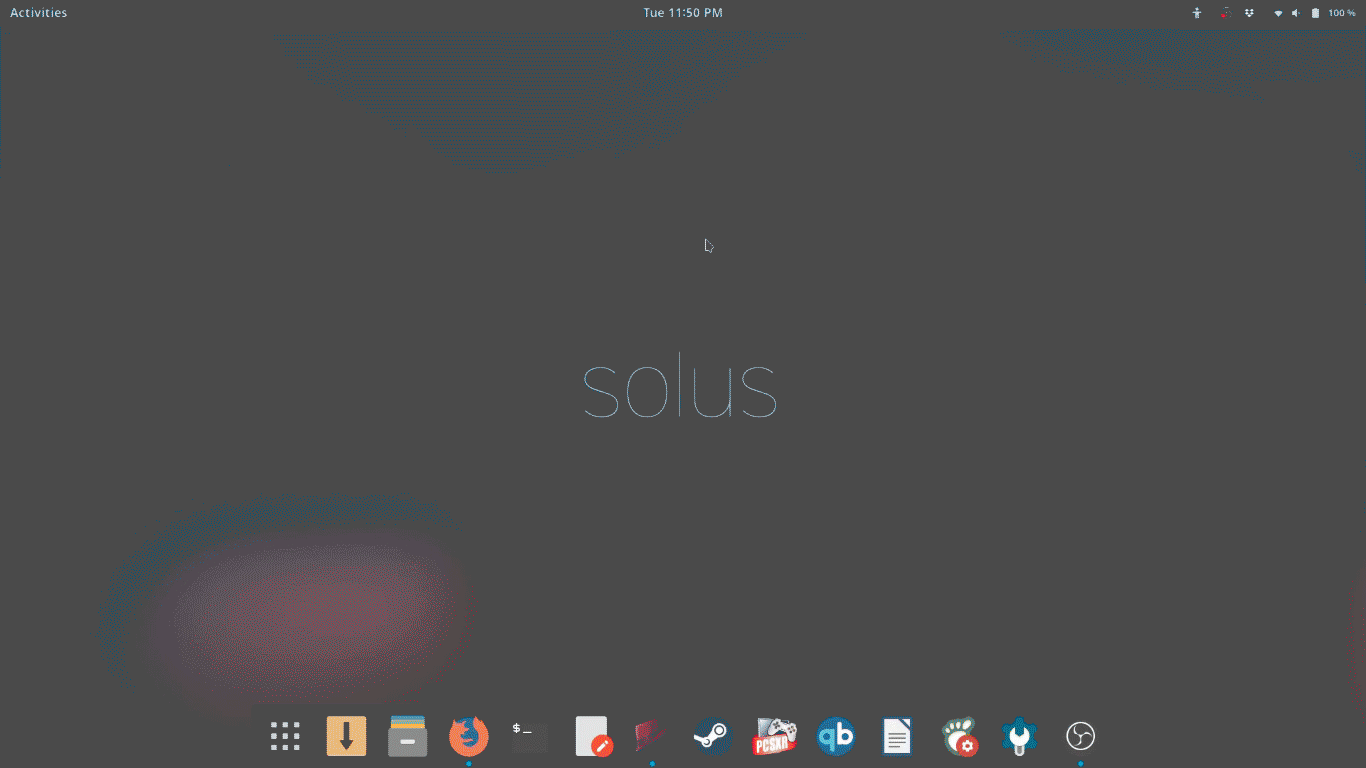Launch Steam

coord(713,737)
